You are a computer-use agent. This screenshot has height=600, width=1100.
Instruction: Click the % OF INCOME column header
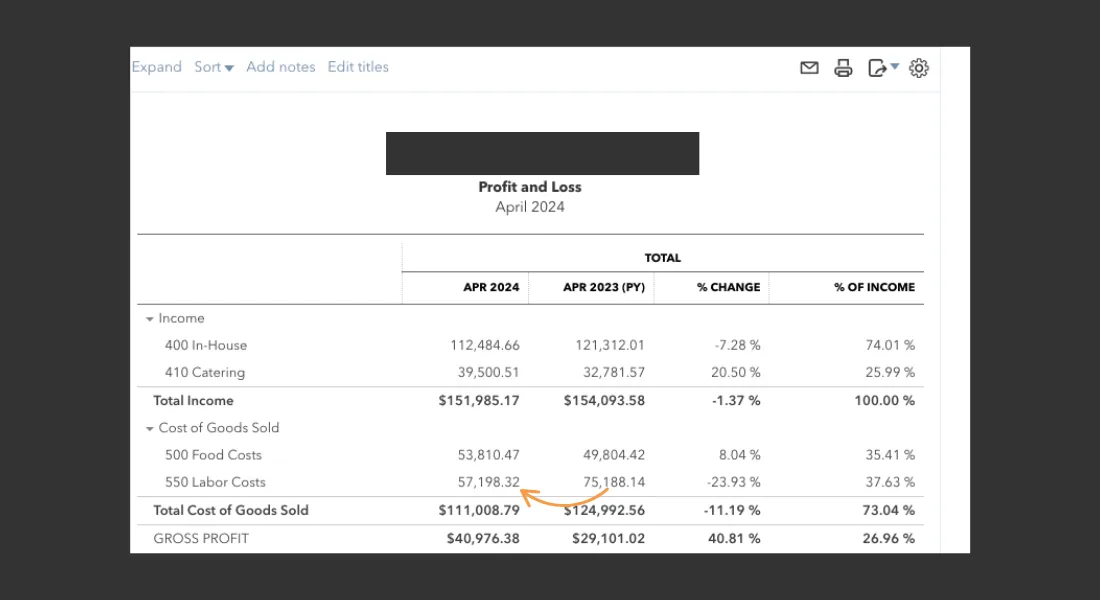pyautogui.click(x=874, y=287)
